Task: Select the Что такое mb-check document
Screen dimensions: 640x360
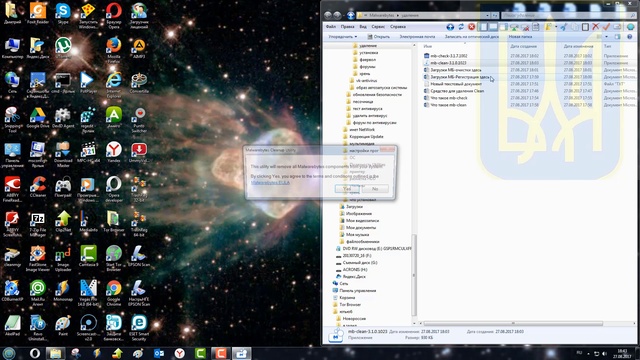Action: click(449, 98)
